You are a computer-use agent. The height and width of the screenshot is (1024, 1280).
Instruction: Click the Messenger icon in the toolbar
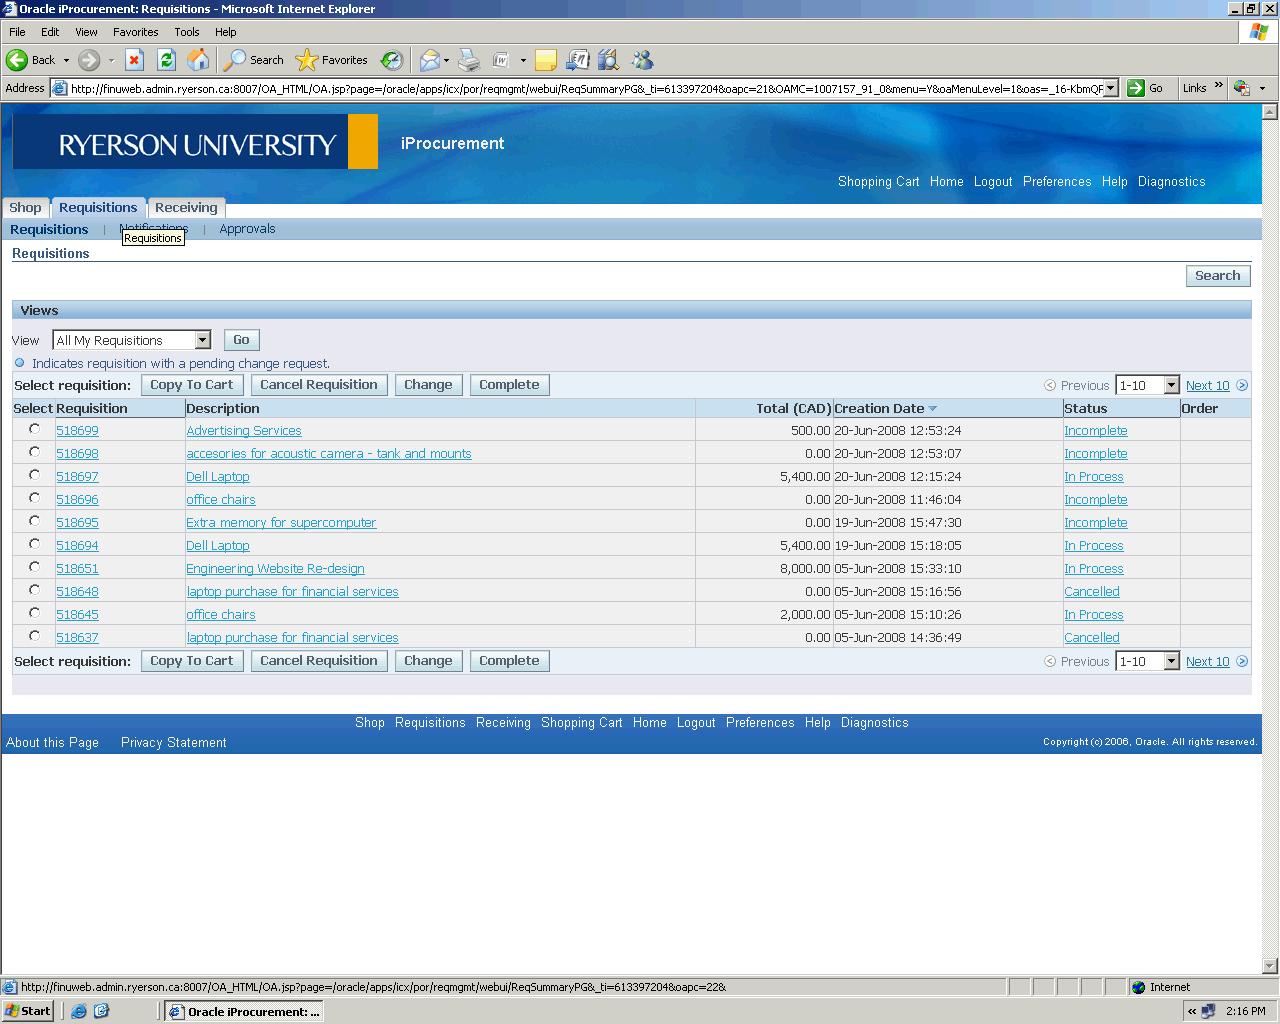click(x=642, y=60)
